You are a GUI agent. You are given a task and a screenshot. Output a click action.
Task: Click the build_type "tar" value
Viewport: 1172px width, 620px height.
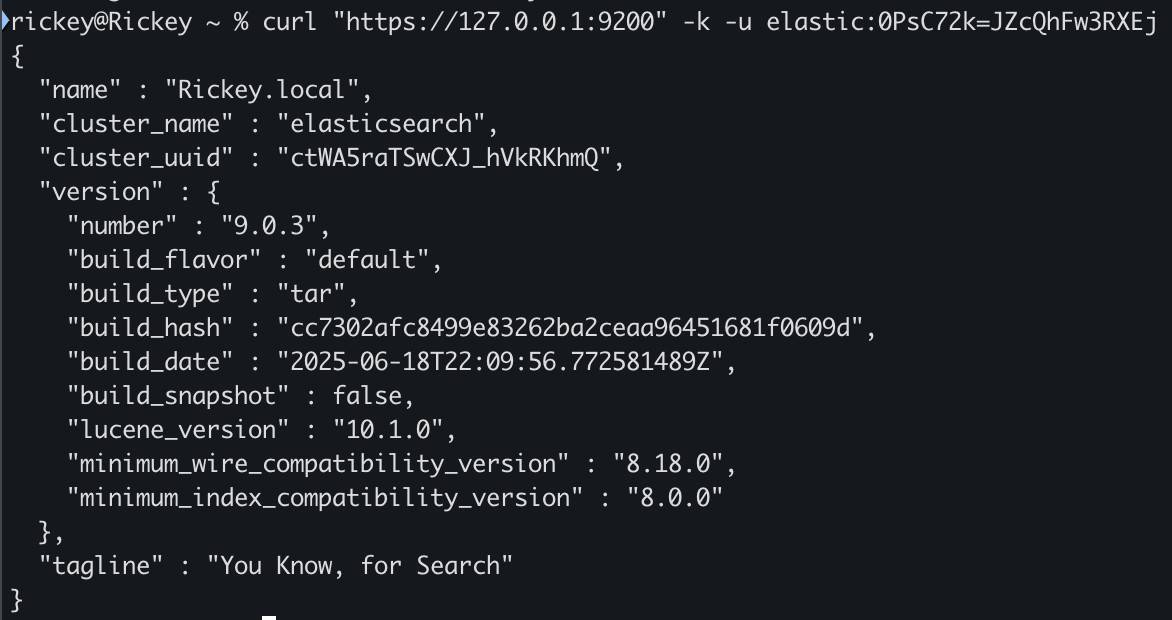[x=311, y=293]
